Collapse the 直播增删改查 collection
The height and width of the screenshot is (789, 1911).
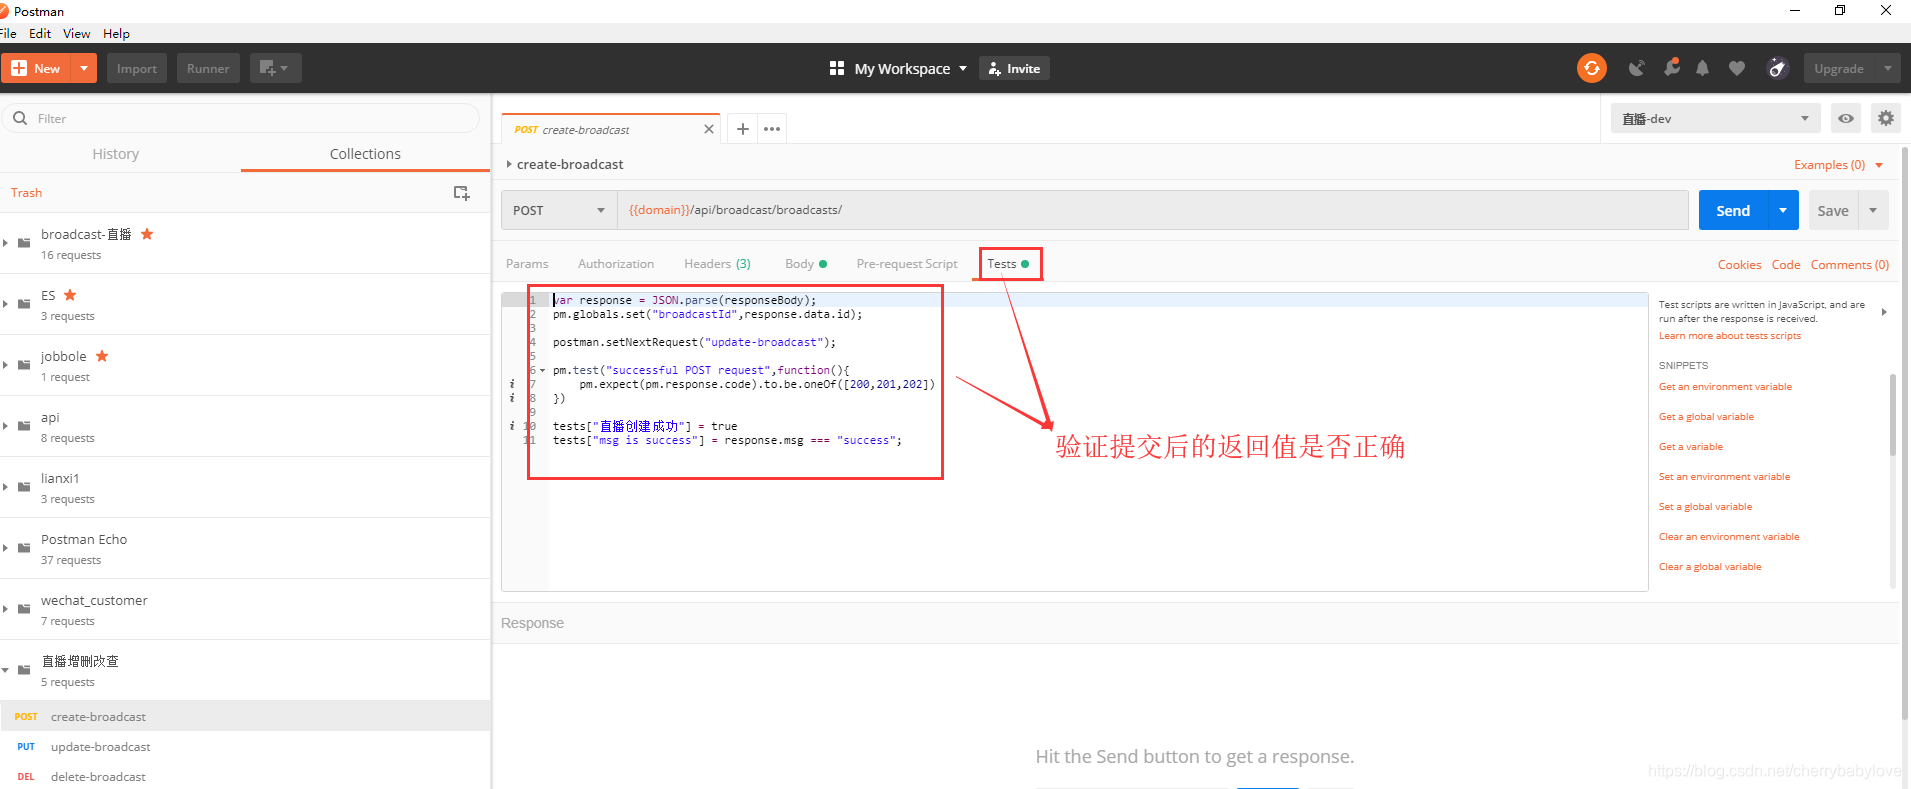click(6, 670)
